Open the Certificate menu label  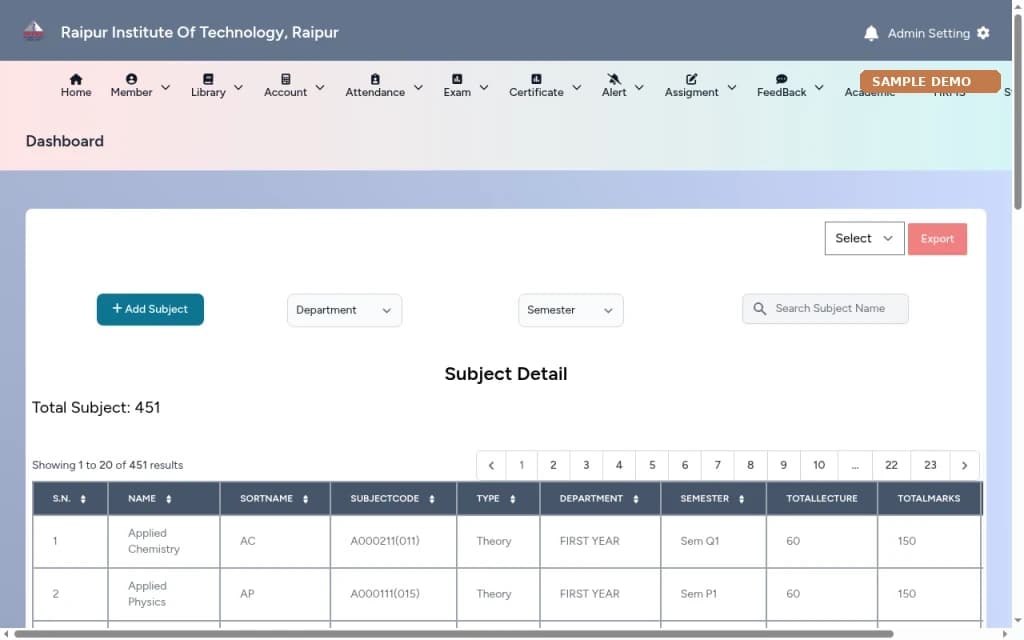536,92
